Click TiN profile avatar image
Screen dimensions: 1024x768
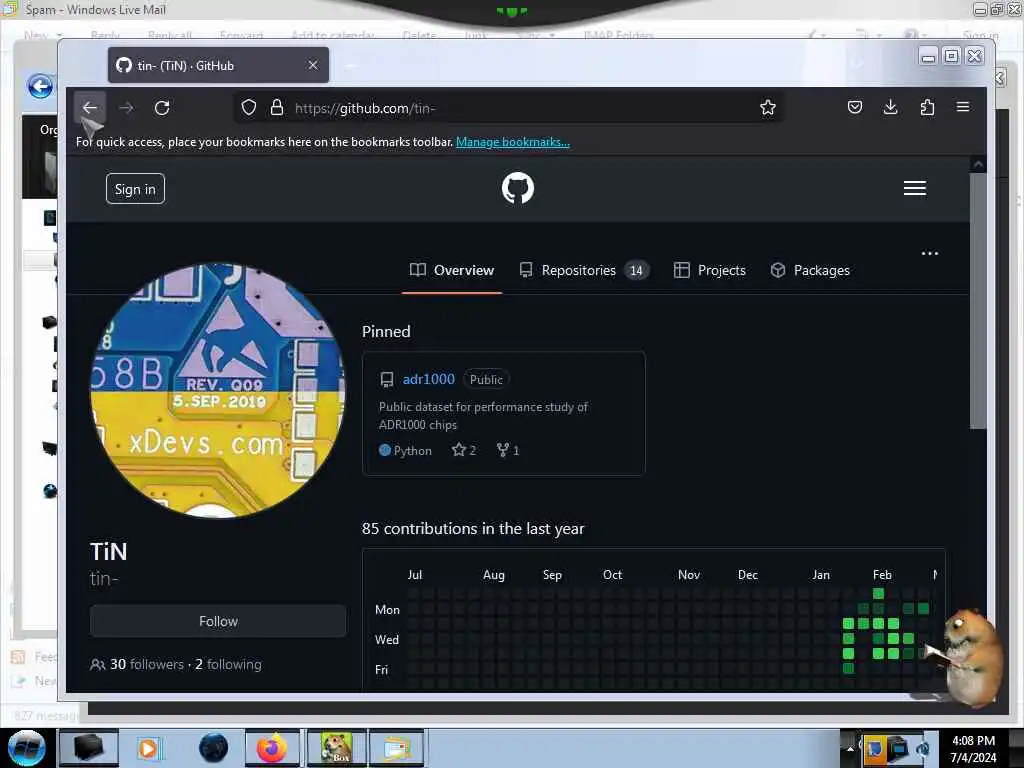coord(217,391)
